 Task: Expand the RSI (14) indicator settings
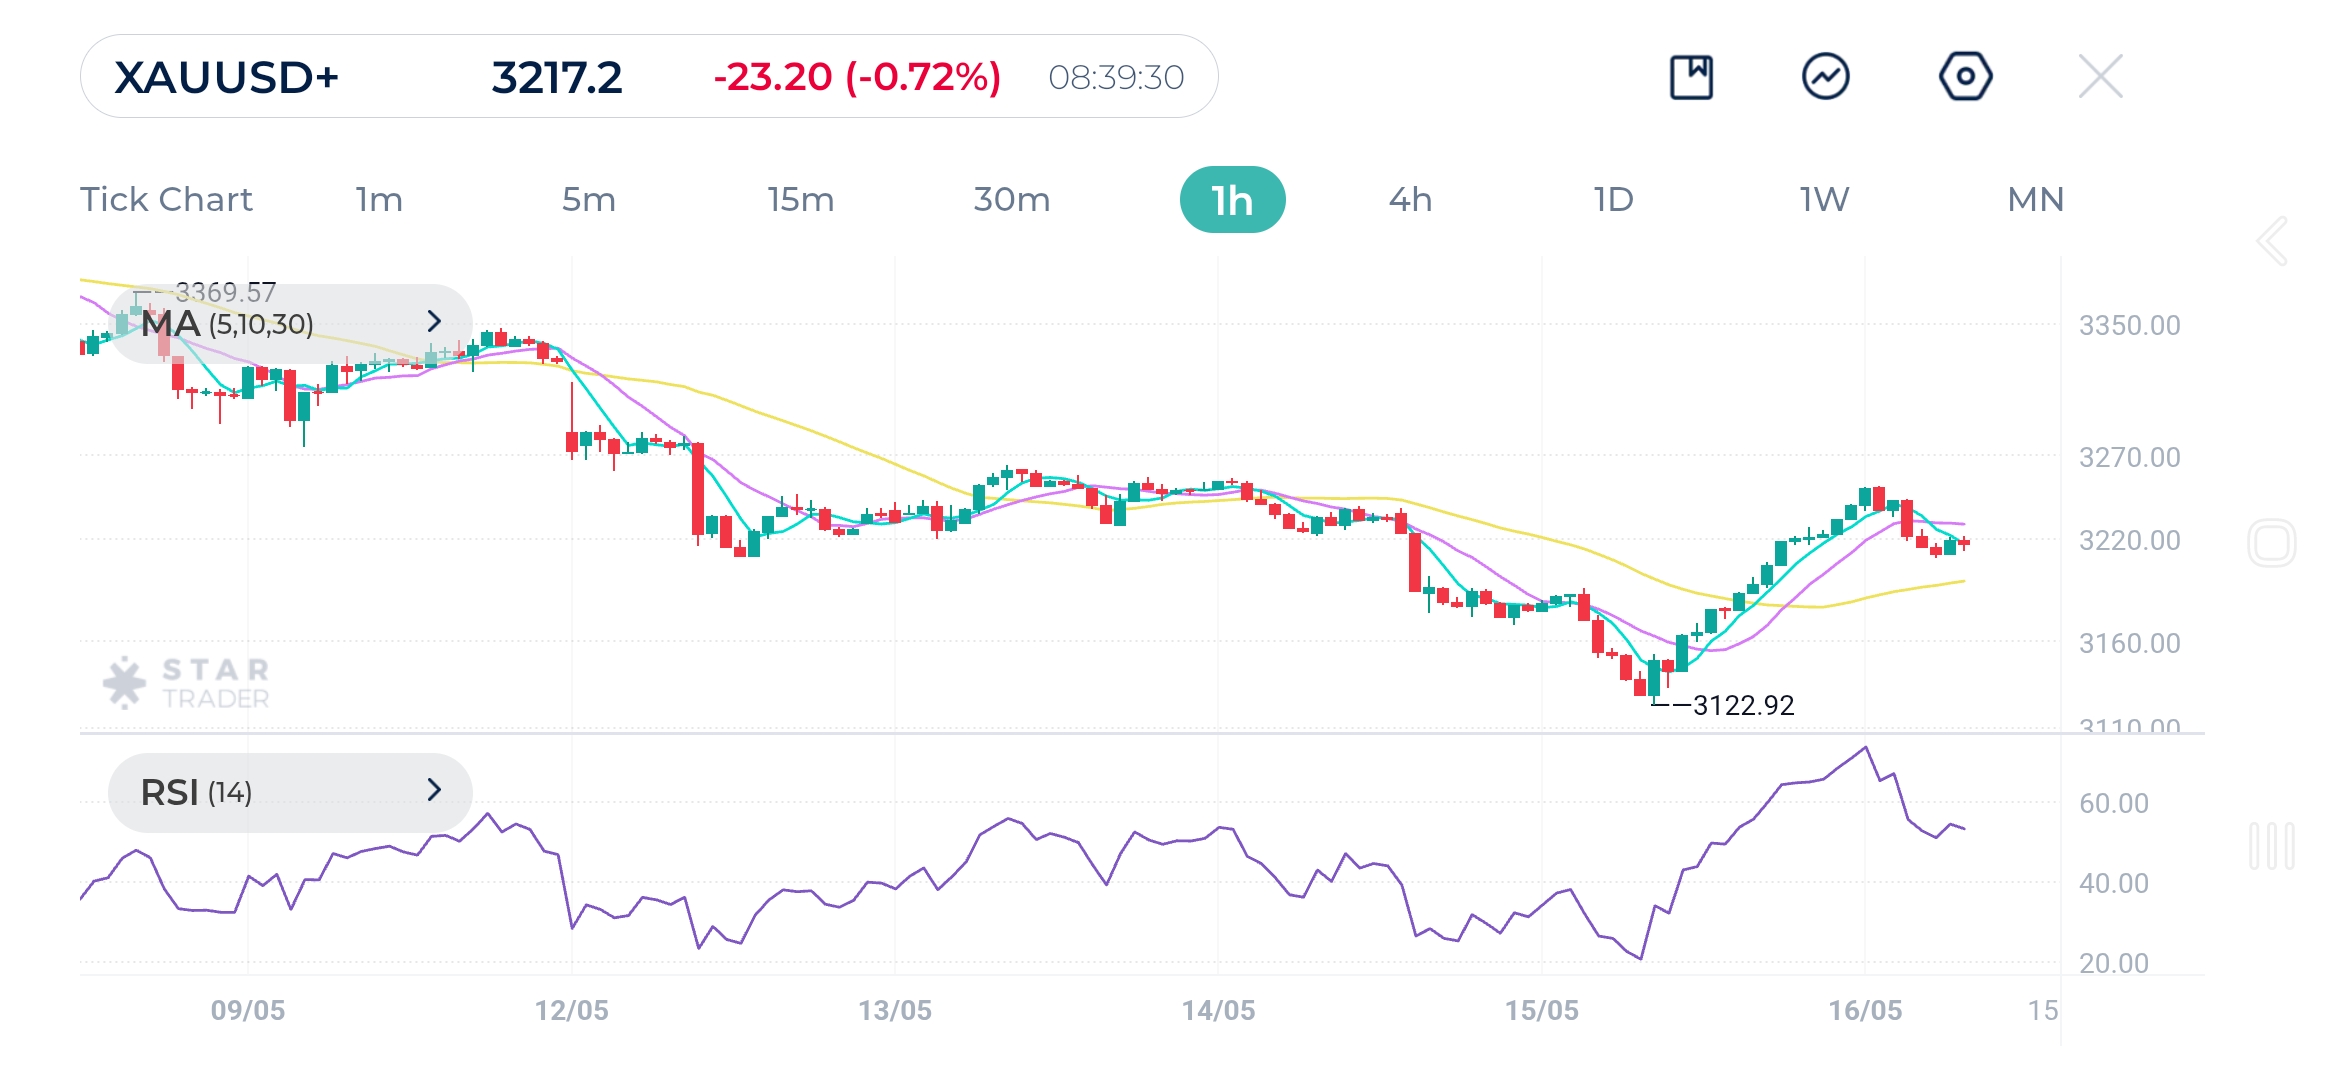tap(434, 791)
